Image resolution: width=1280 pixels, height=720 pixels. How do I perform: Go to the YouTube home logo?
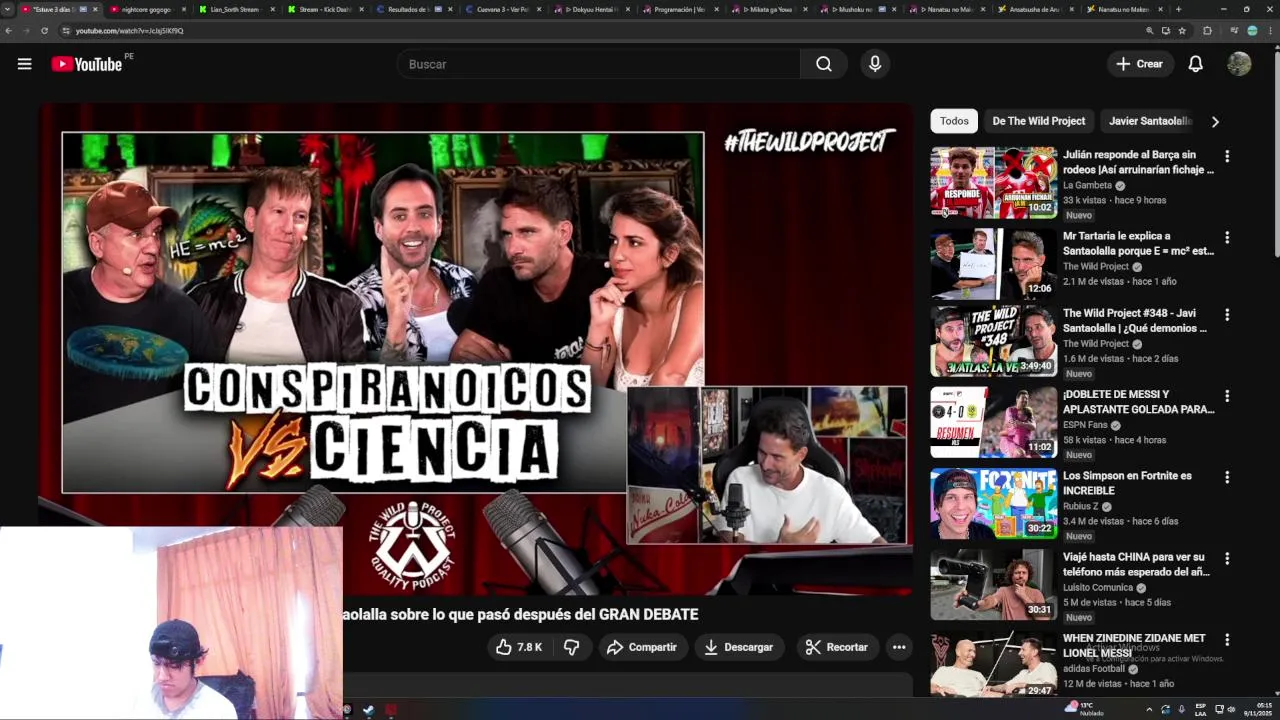pos(86,64)
